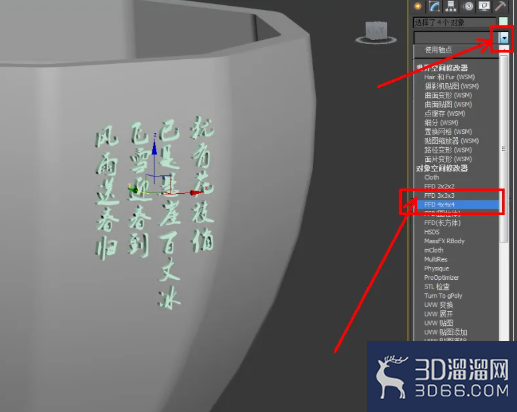Click the modifier list combo box field
The image size is (517, 412).
click(456, 38)
